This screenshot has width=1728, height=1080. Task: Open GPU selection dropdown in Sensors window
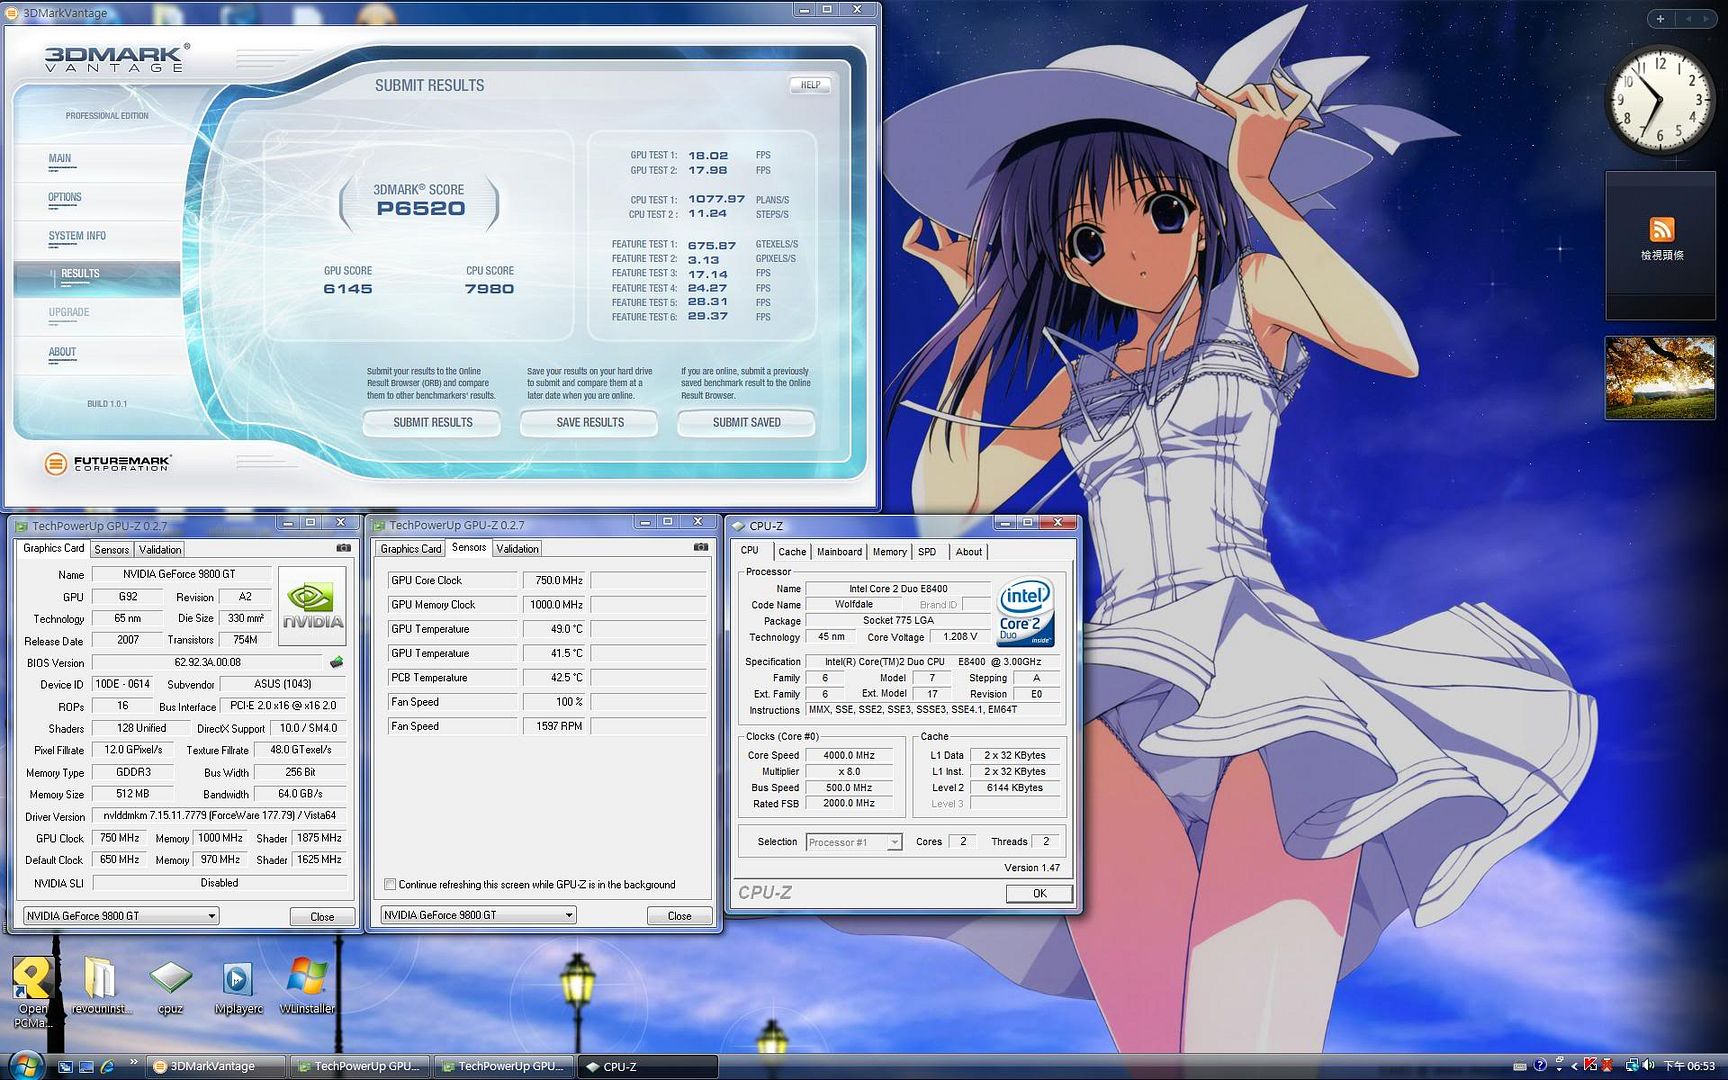(478, 914)
